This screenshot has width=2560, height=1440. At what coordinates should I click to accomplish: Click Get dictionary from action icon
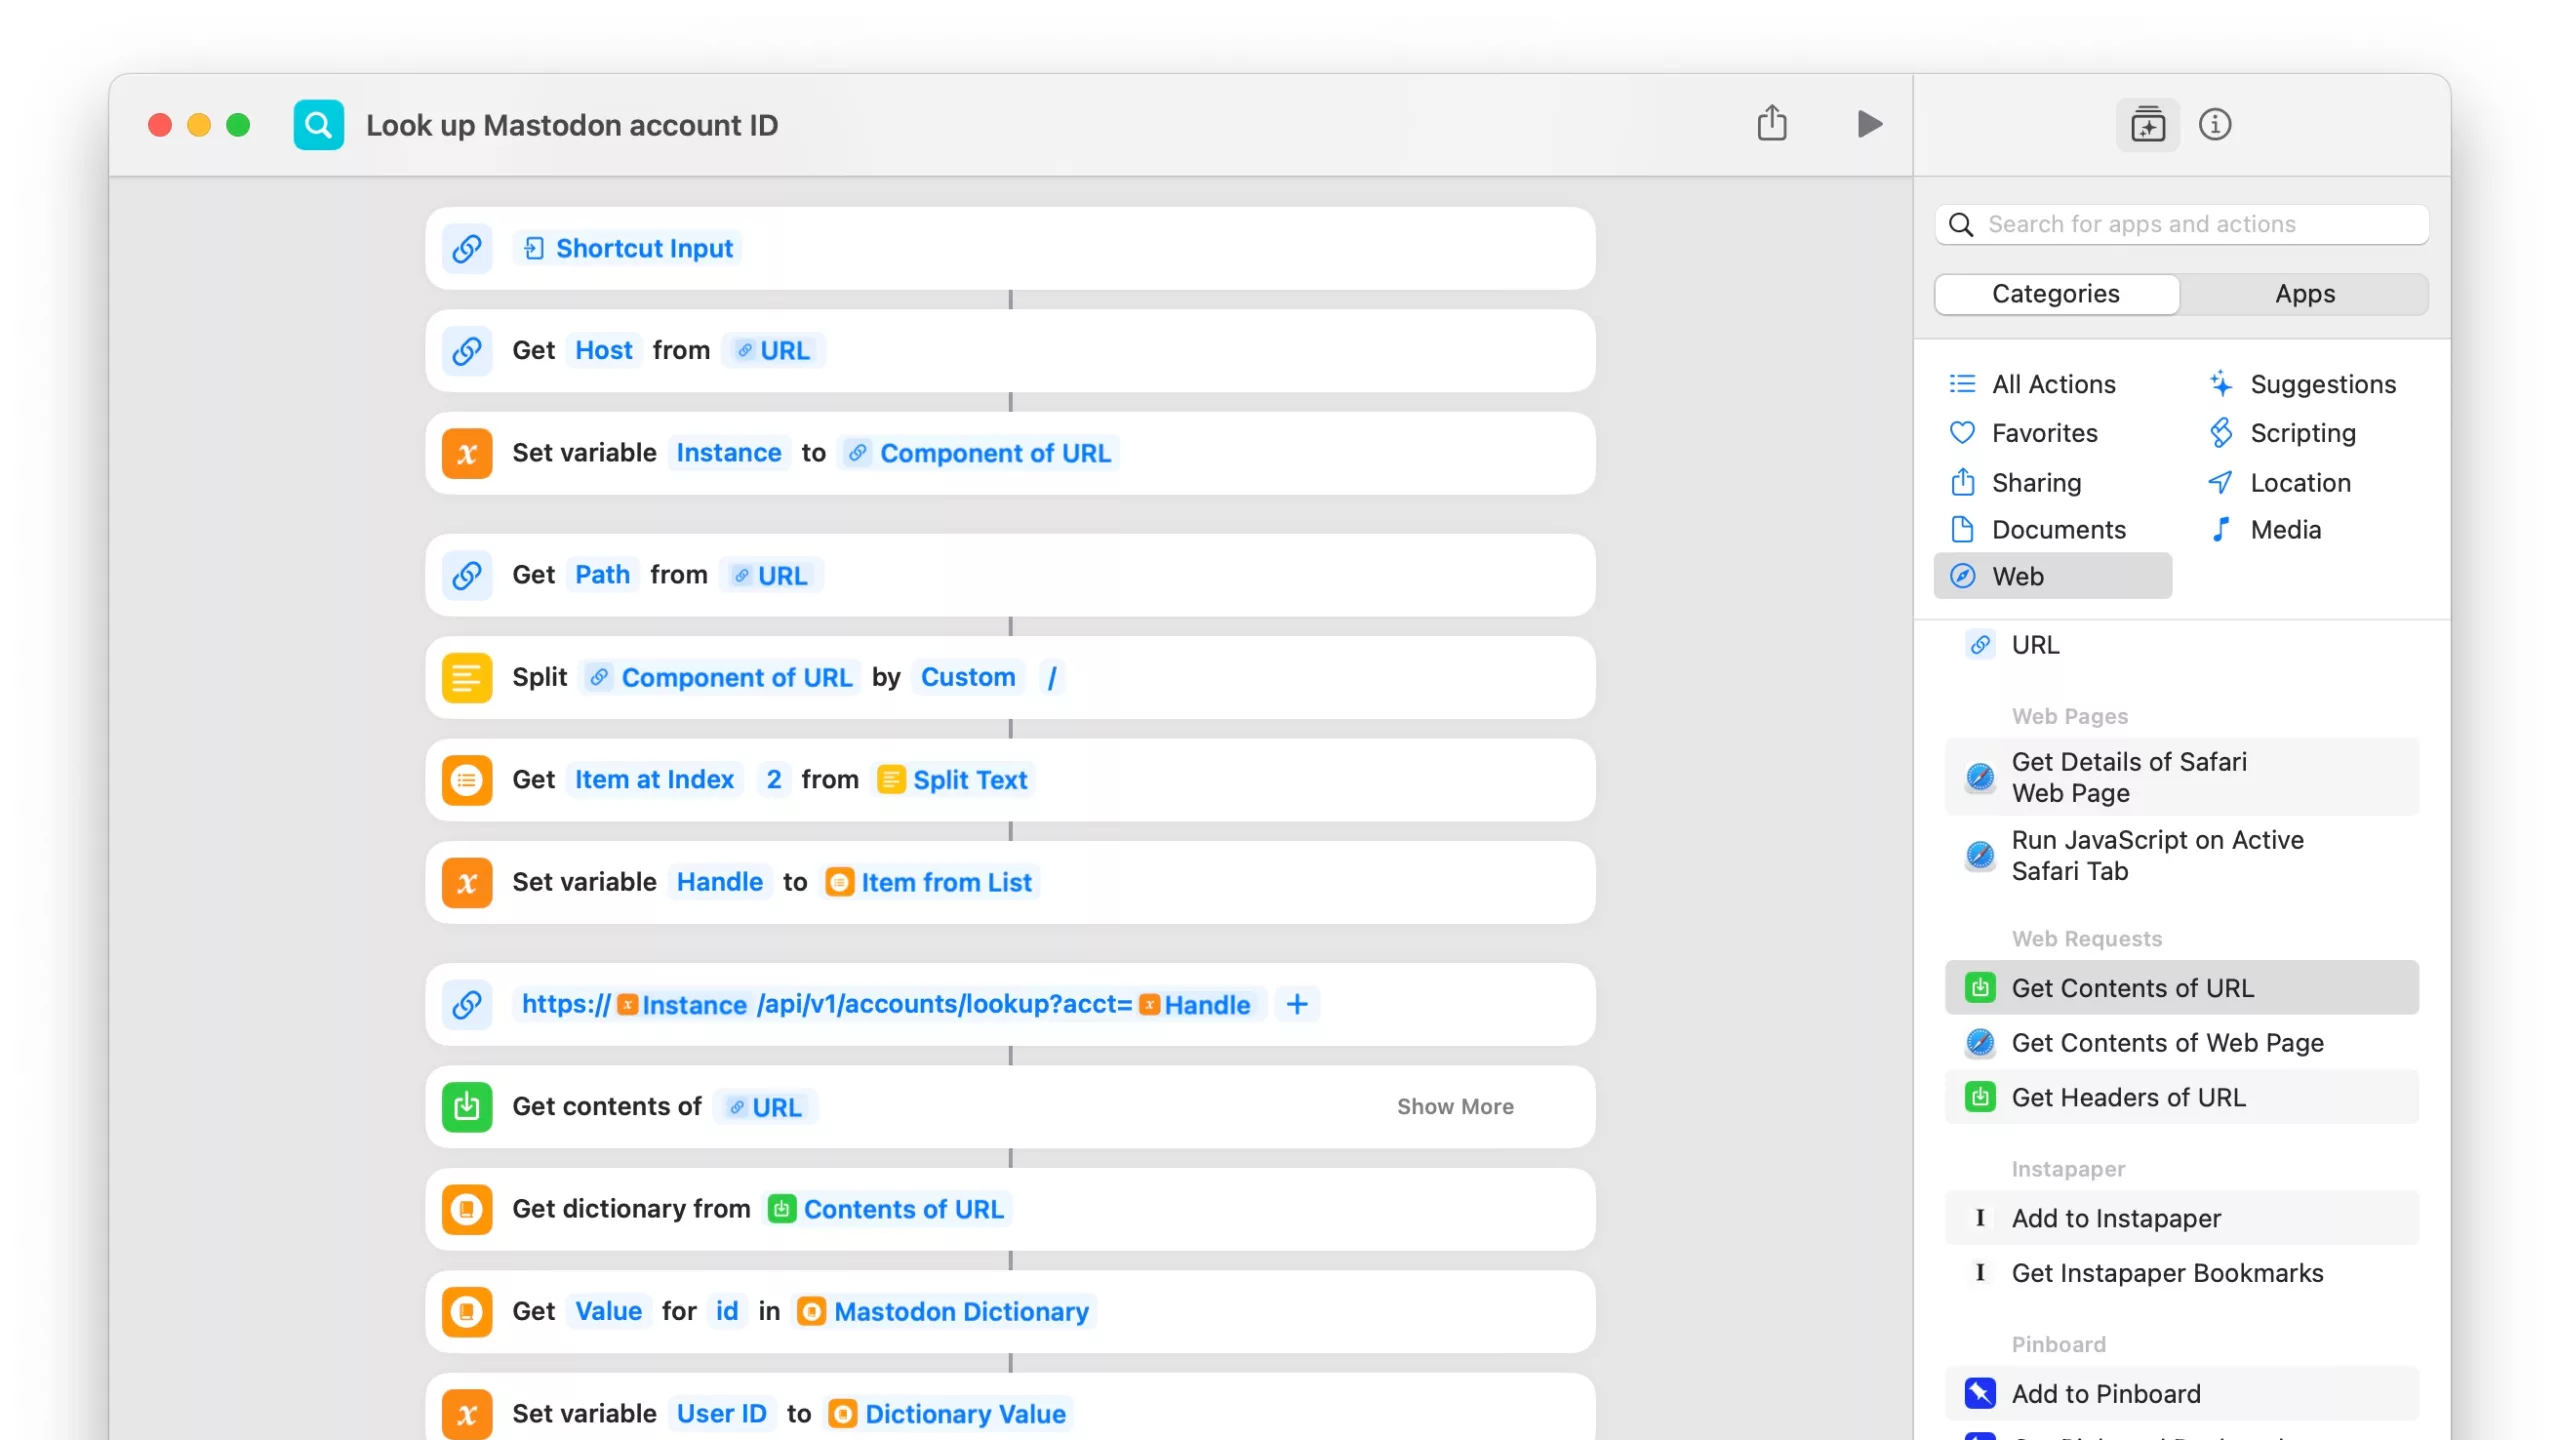[x=466, y=1209]
